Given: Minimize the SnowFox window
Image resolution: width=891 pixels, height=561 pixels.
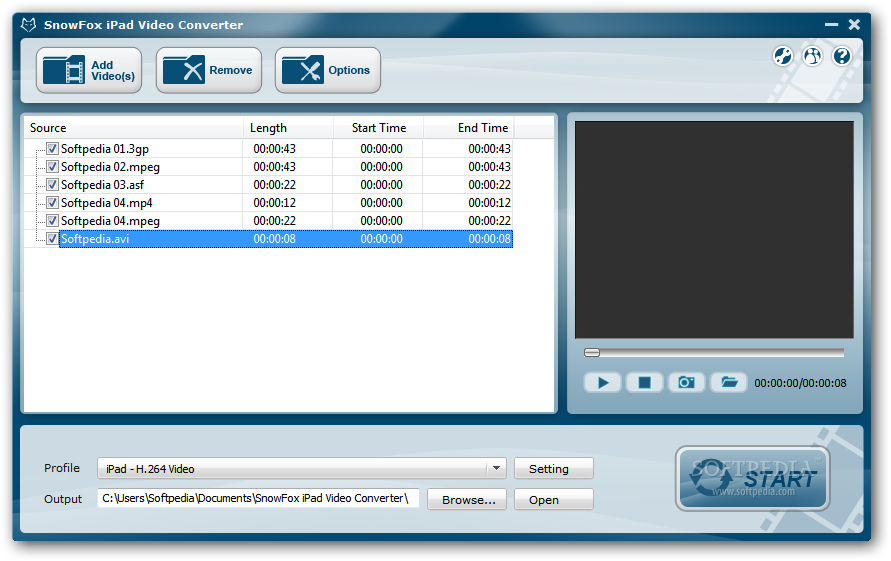Looking at the screenshot, I should 831,24.
